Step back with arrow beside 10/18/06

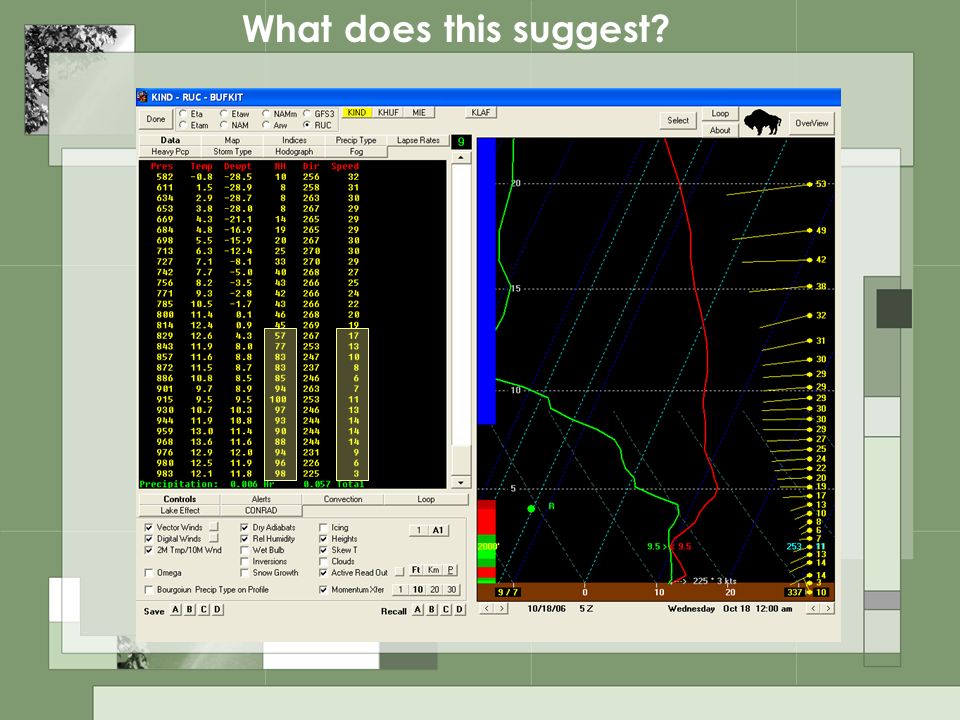point(487,609)
